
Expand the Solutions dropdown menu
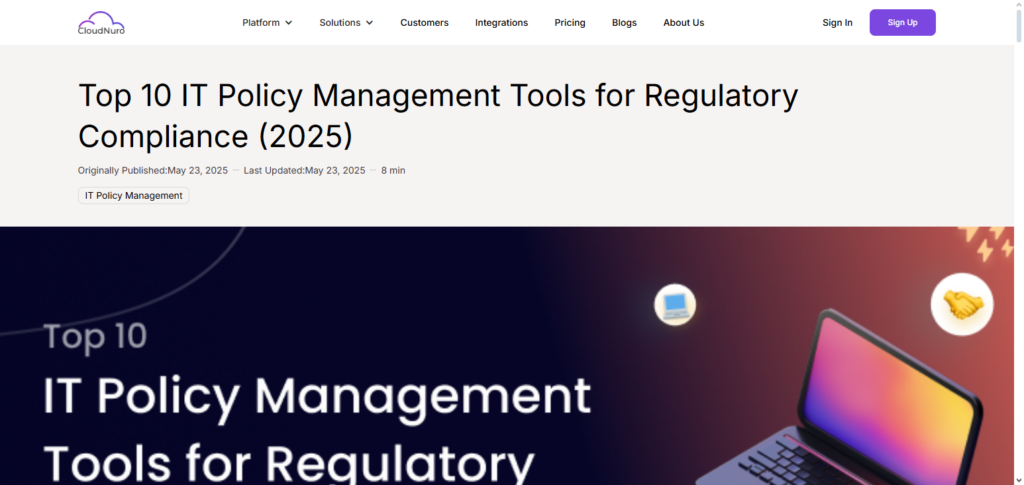tap(346, 23)
